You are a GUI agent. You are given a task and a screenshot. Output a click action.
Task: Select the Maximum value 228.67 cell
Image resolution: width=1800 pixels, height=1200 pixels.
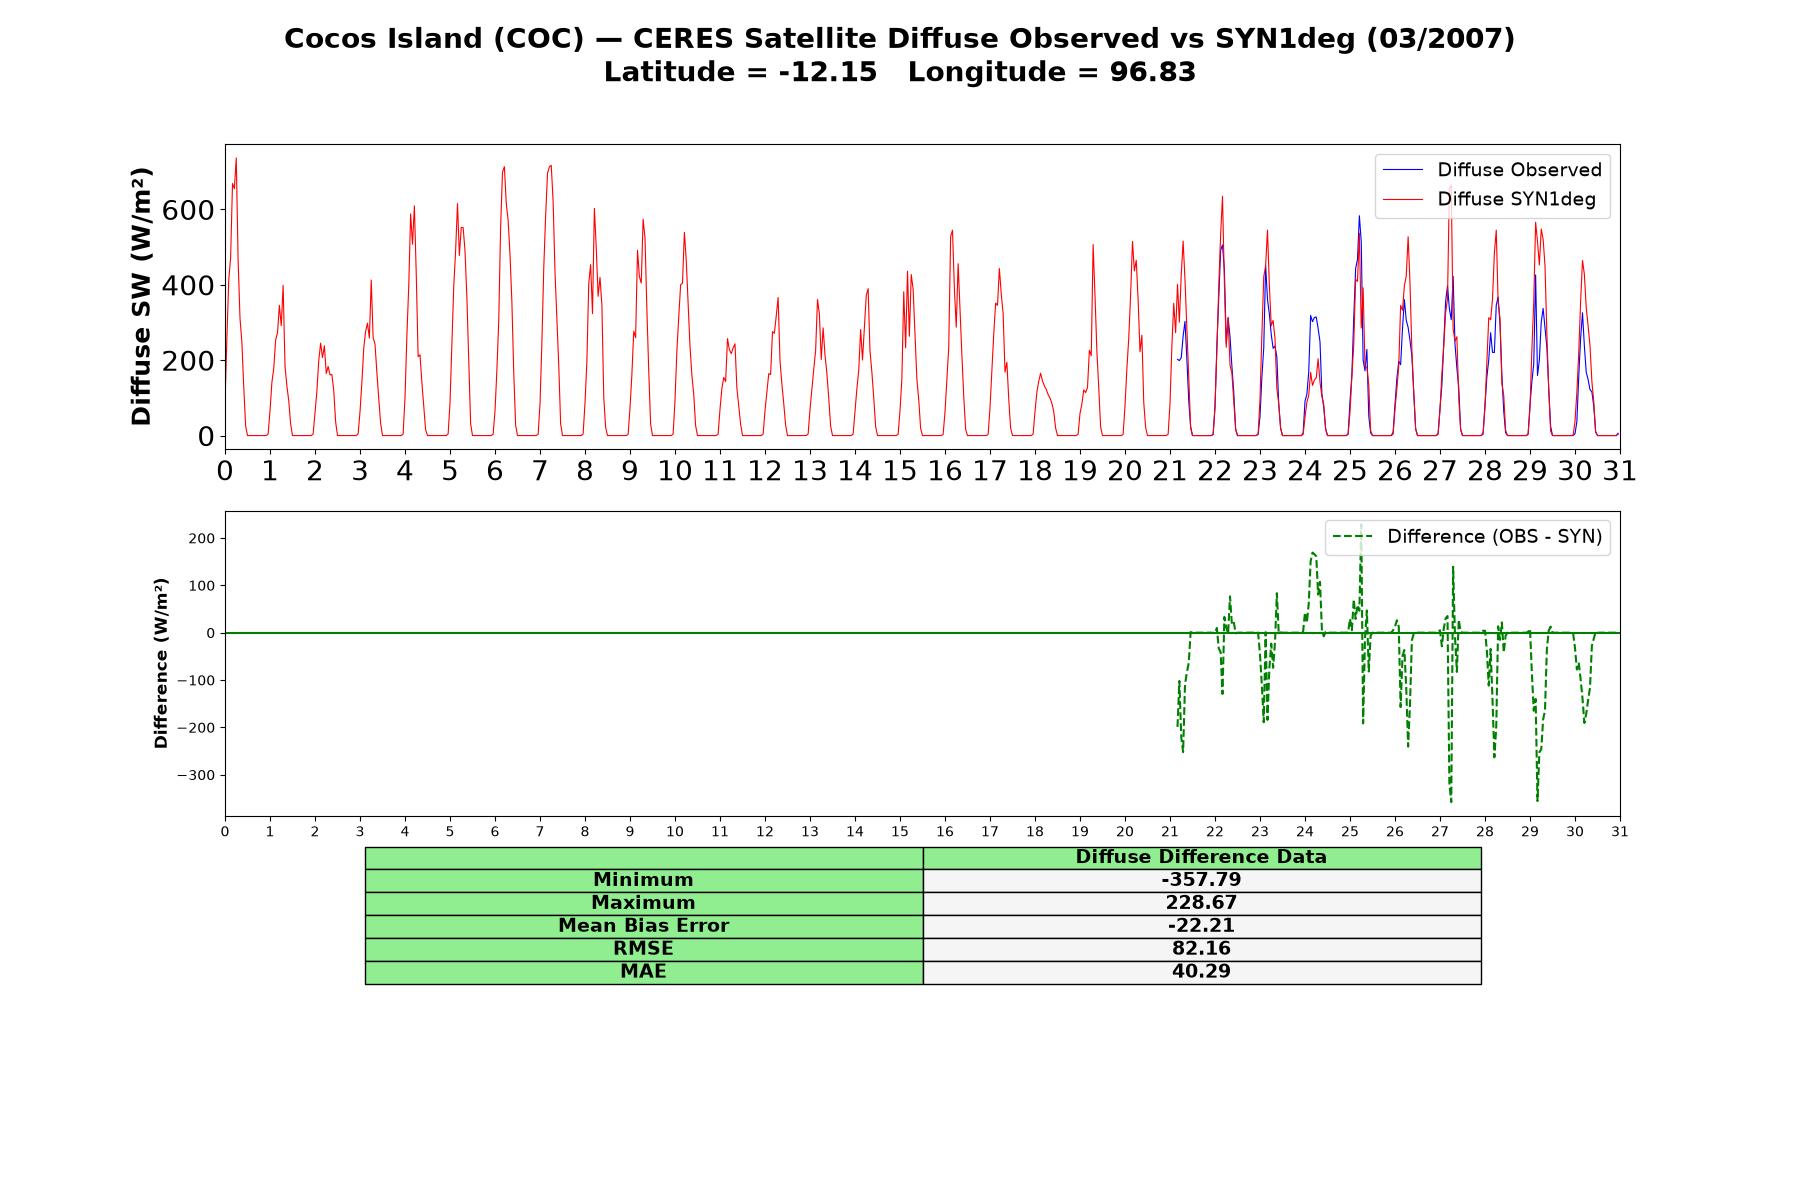click(x=1201, y=903)
